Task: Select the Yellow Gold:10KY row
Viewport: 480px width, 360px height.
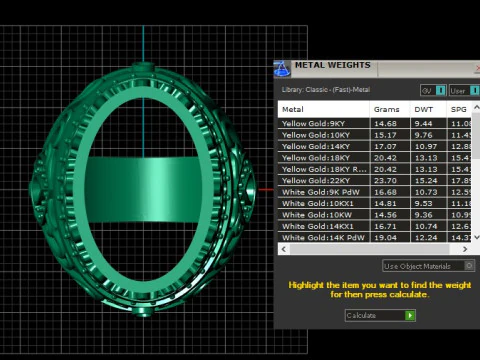Action: (375, 135)
